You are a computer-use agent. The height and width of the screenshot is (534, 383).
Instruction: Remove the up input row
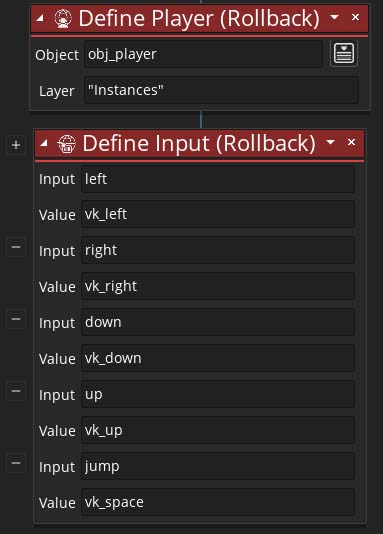point(16,391)
